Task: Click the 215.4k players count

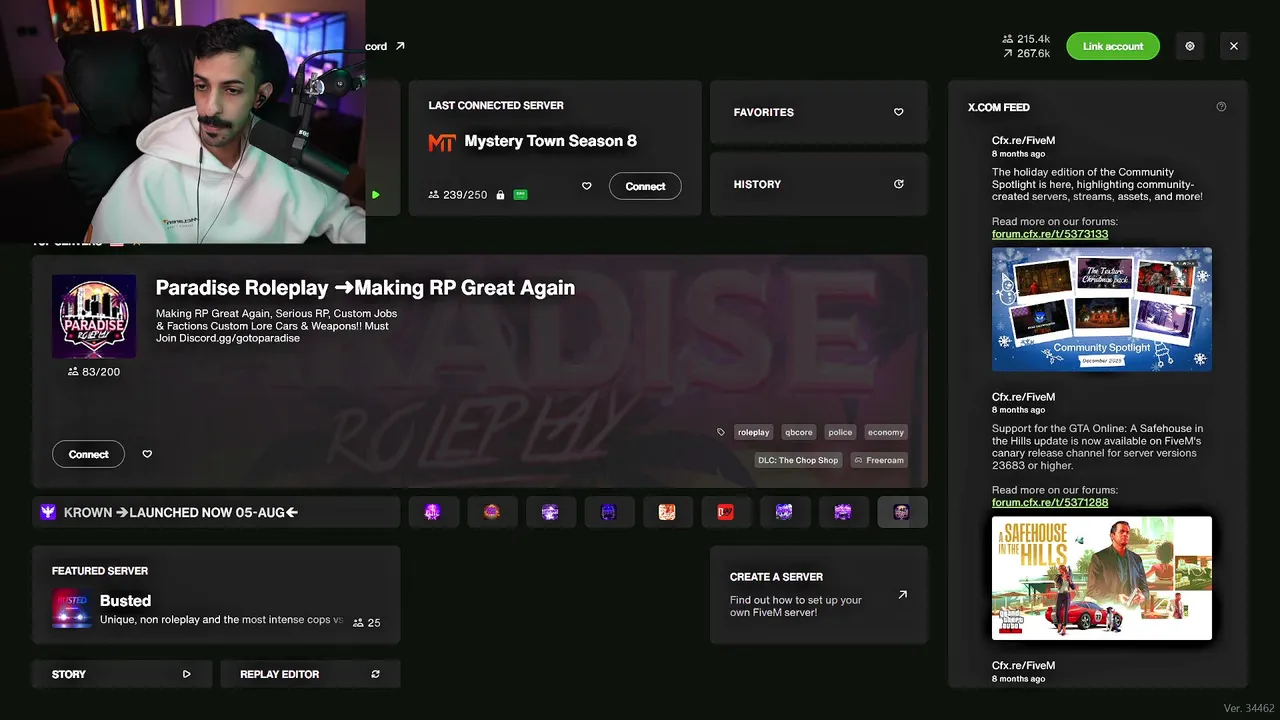Action: click(1026, 39)
